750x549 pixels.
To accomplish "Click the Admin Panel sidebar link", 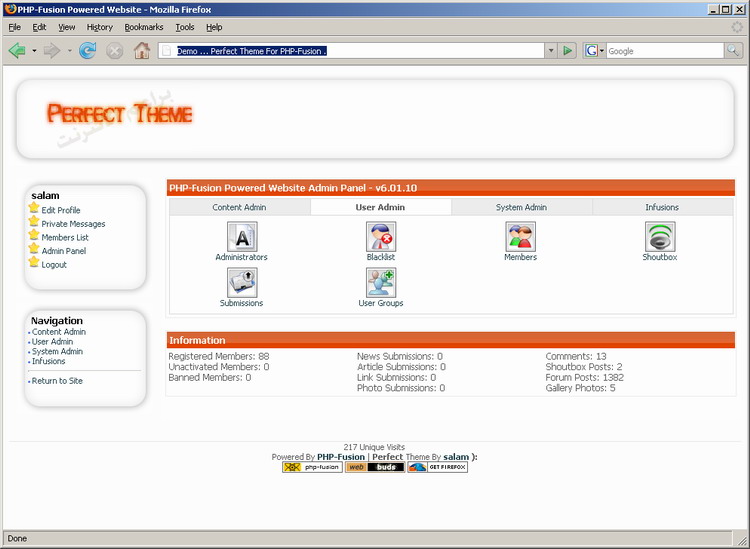I will point(64,251).
